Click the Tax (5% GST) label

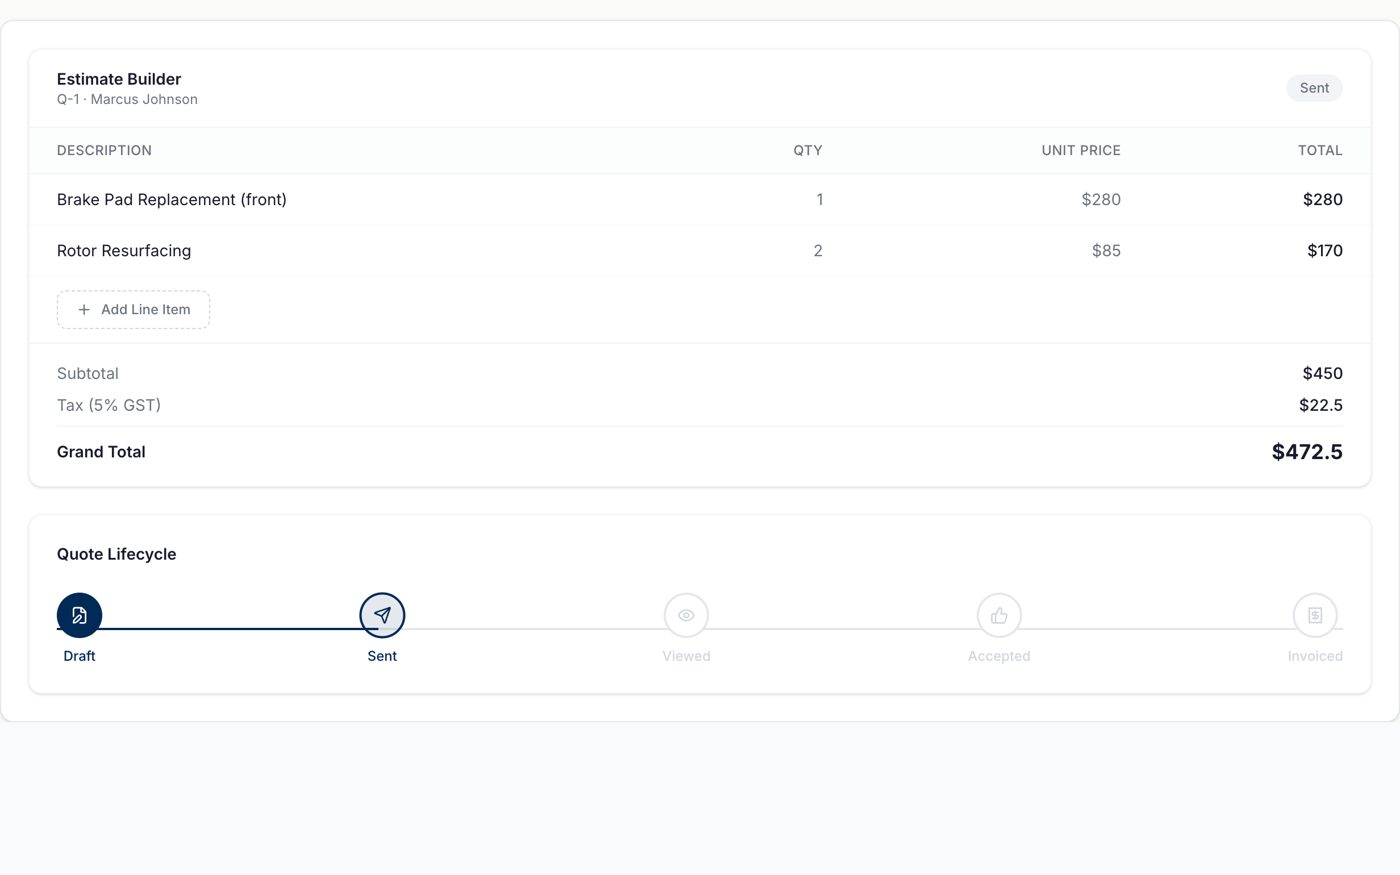click(109, 406)
